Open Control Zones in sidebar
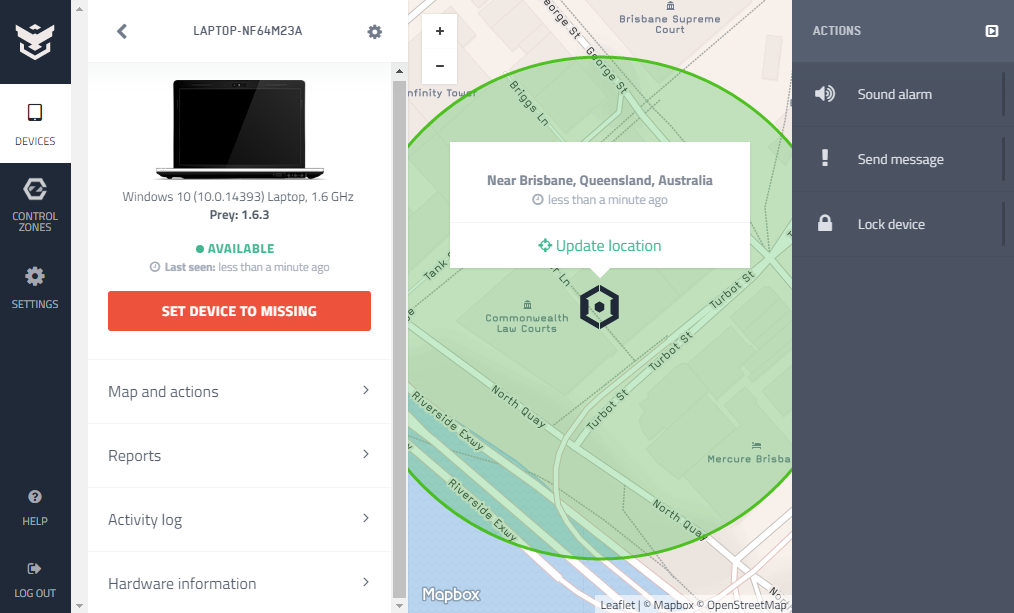Screen dimensions: 1014x613 (x=35, y=205)
